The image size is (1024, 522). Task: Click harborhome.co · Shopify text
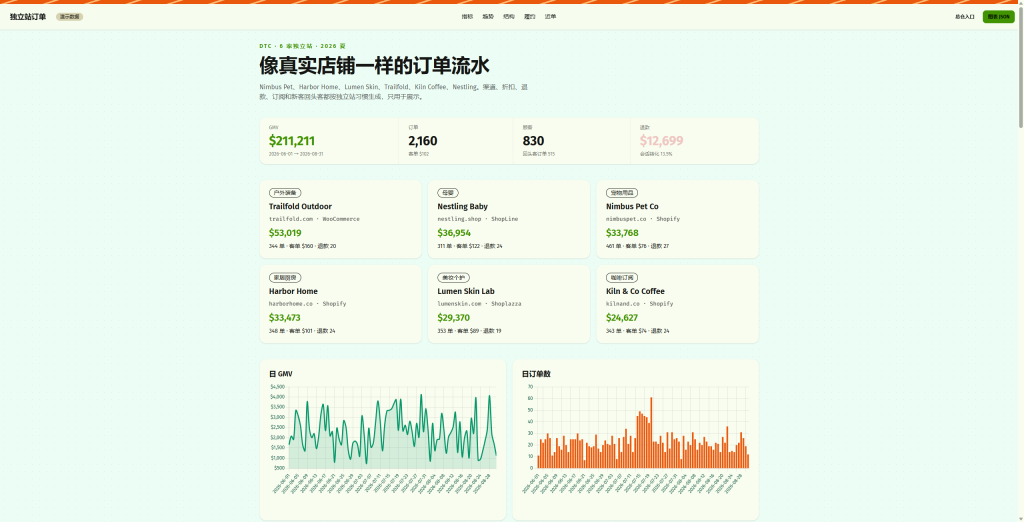coord(307,304)
